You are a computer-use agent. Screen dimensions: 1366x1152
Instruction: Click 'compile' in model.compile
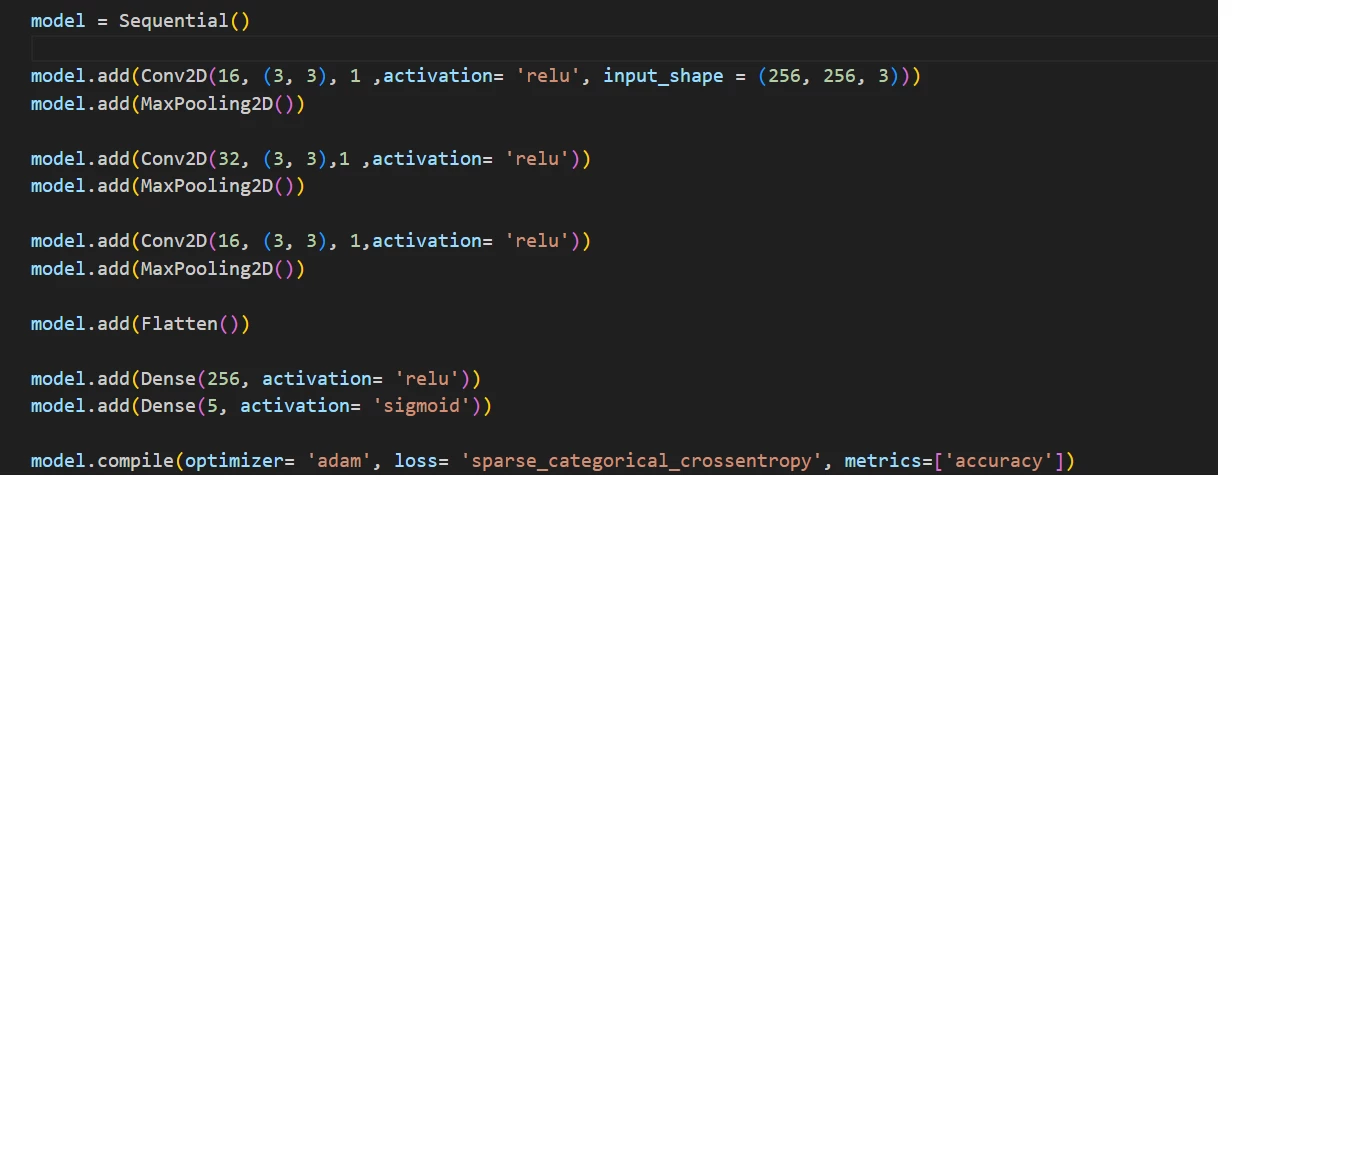tap(135, 461)
